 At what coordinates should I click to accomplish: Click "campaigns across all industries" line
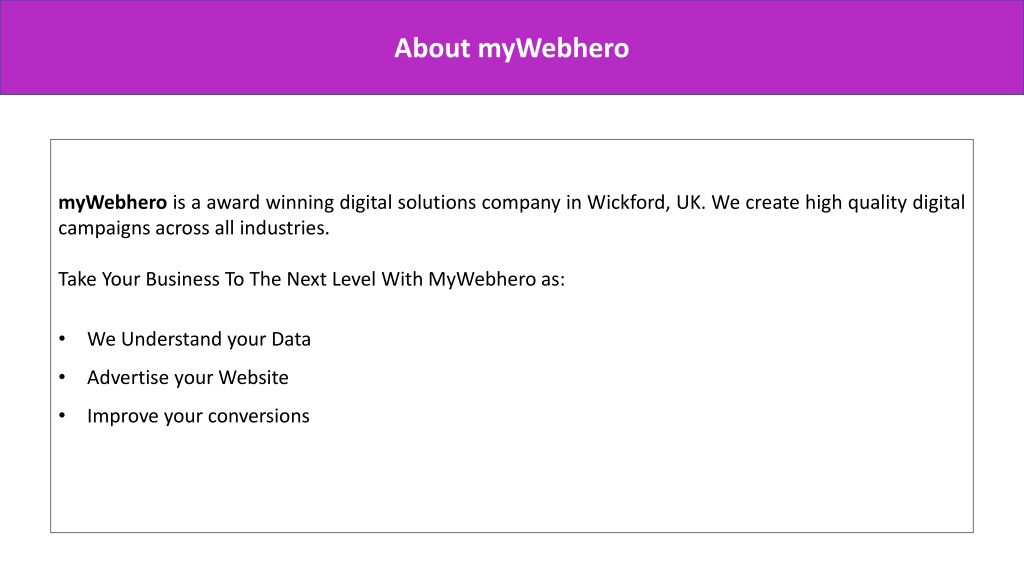click(193, 229)
